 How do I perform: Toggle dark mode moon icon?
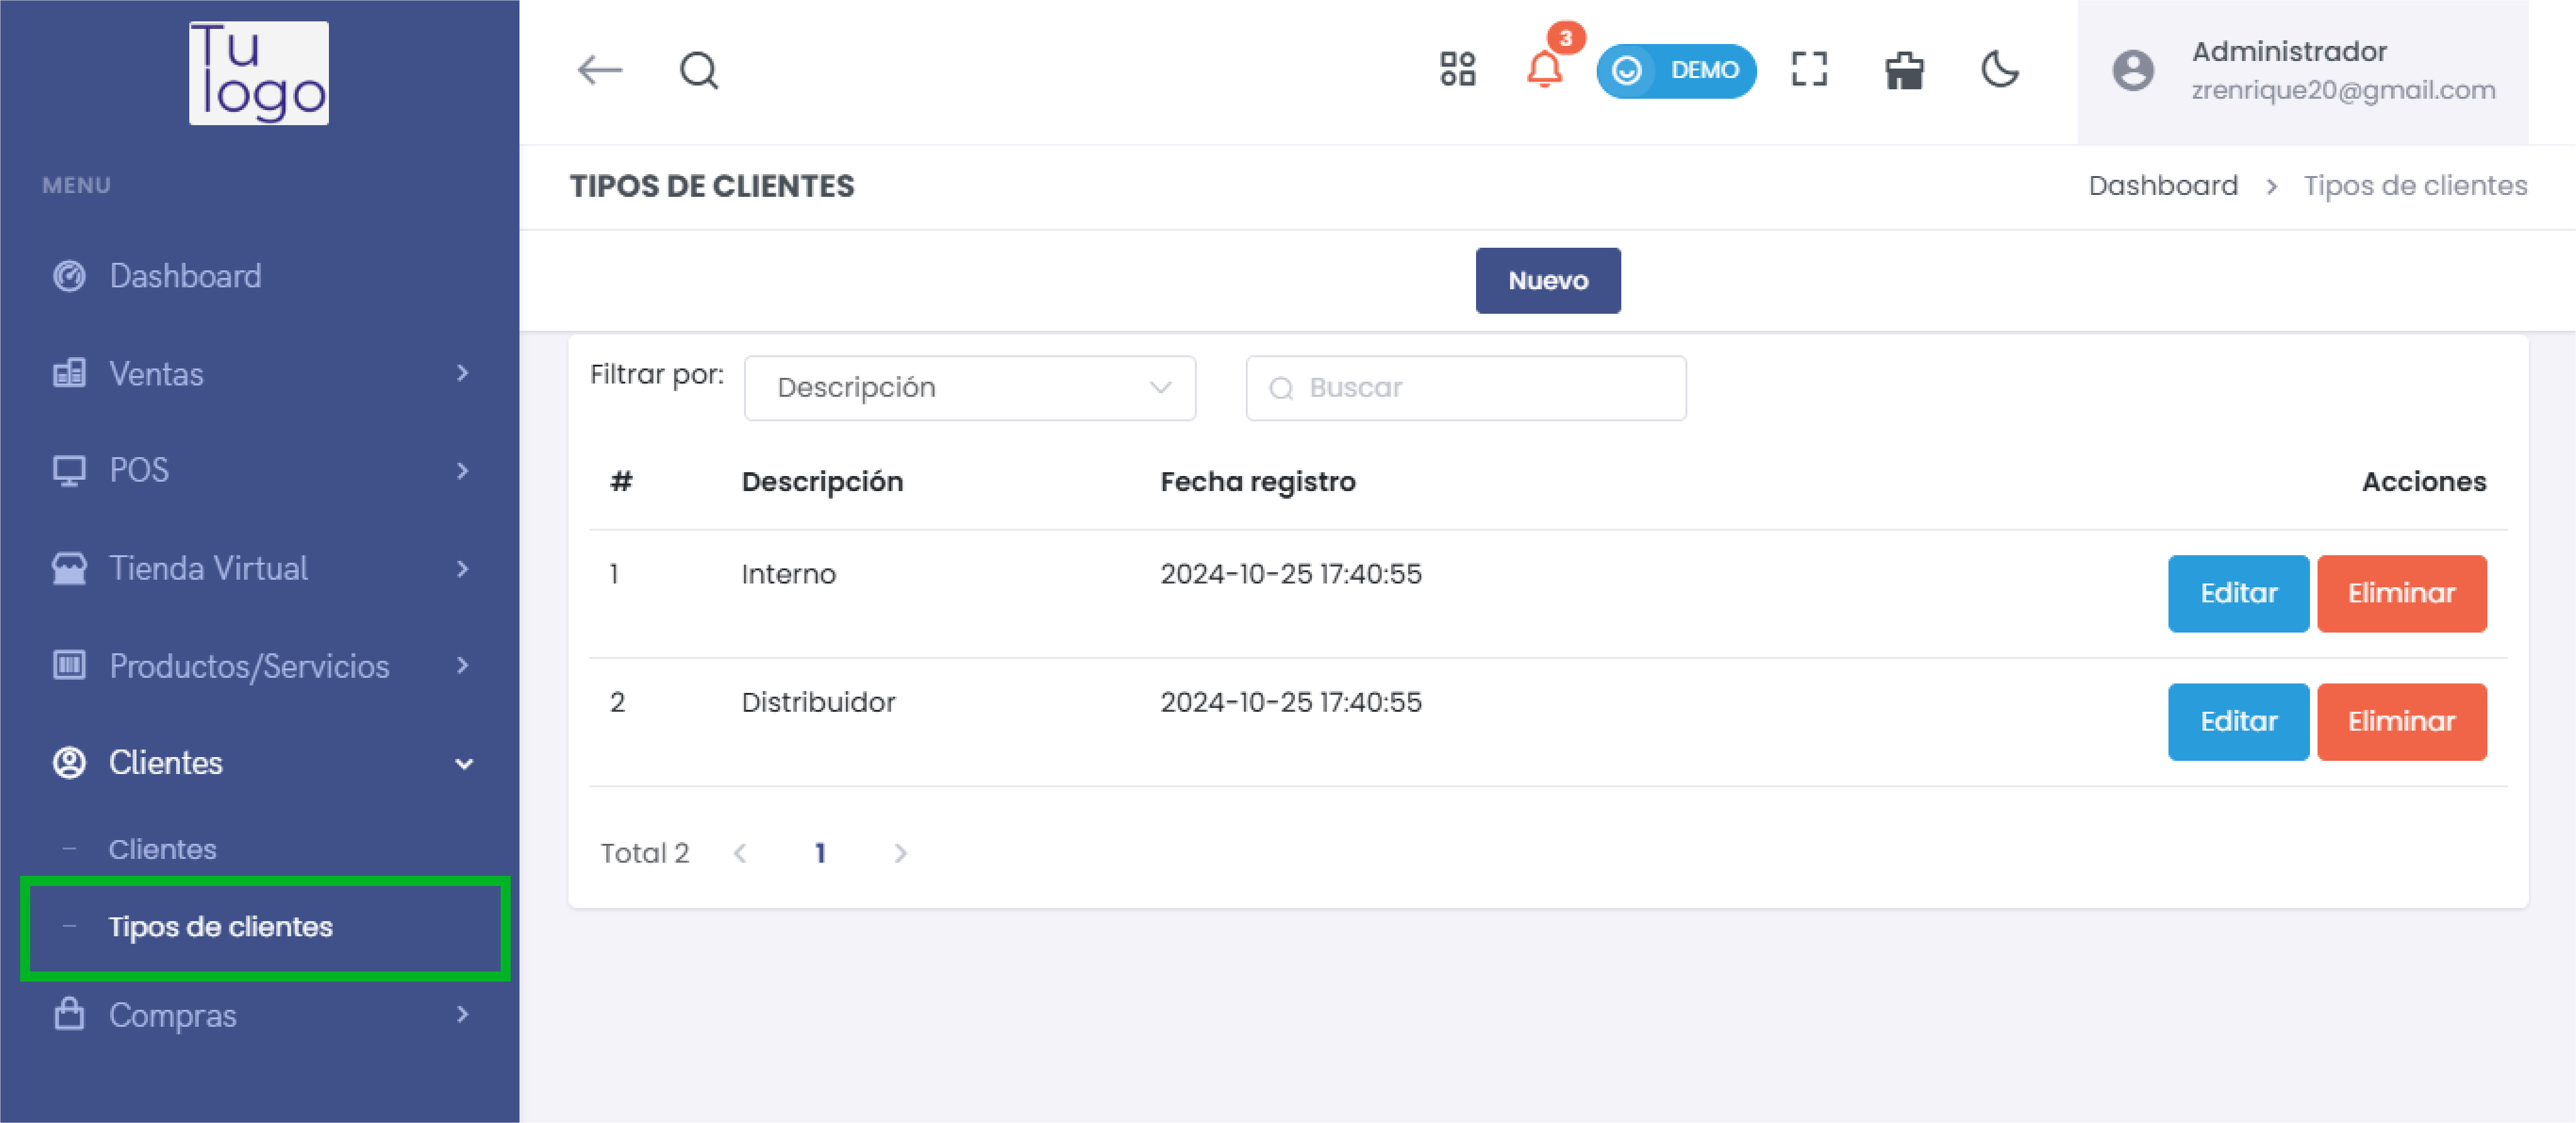click(x=1999, y=70)
